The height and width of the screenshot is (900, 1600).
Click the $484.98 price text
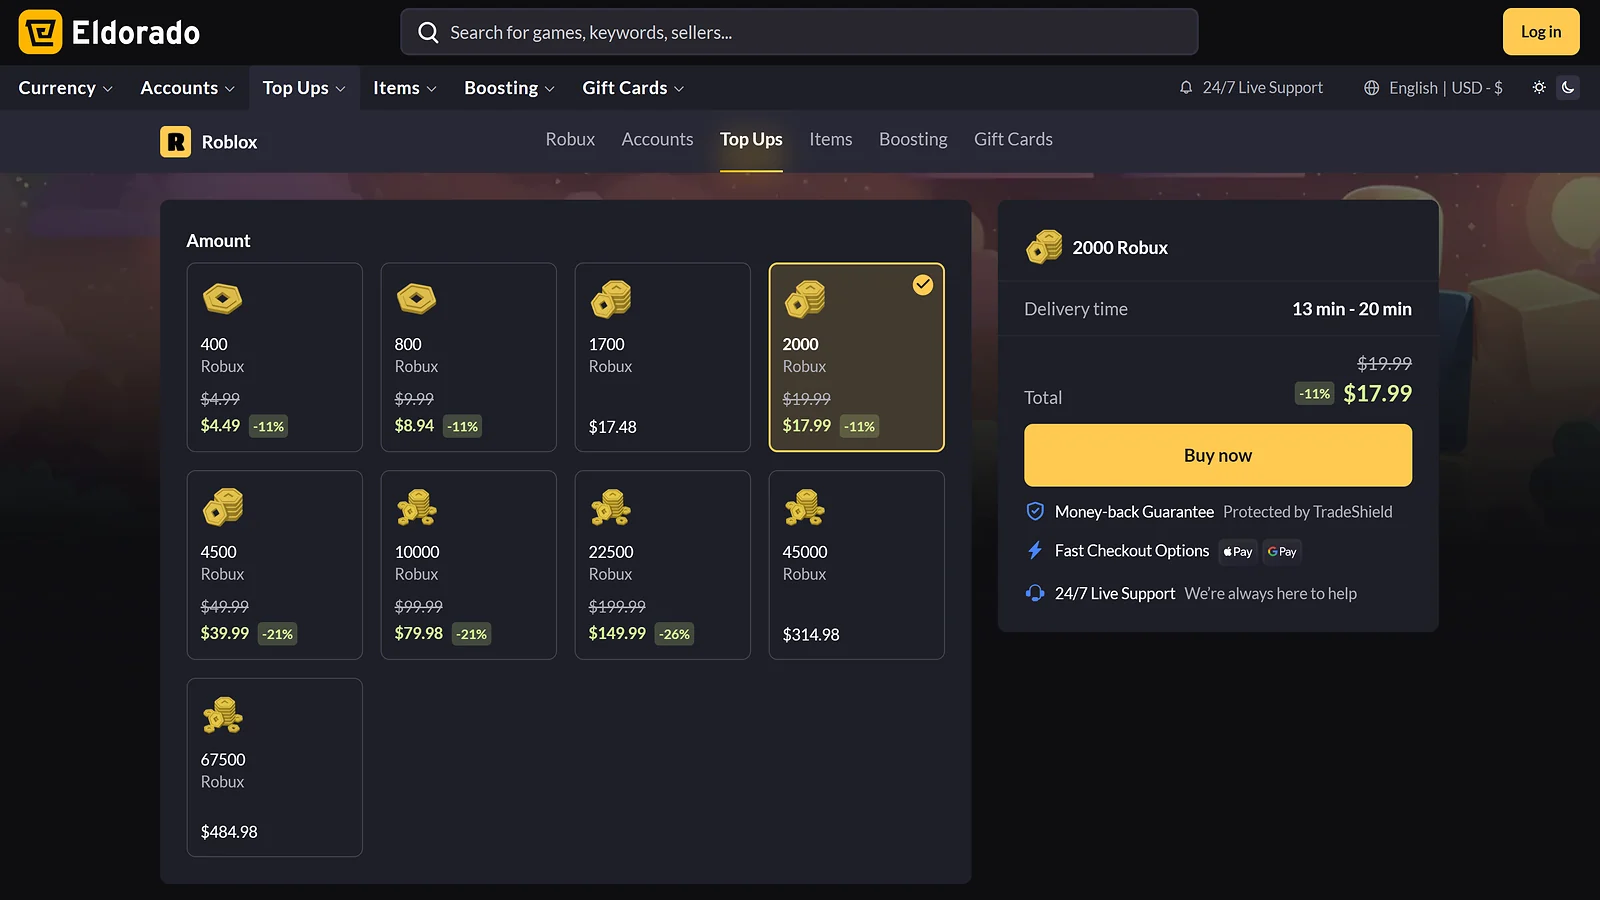[229, 832]
